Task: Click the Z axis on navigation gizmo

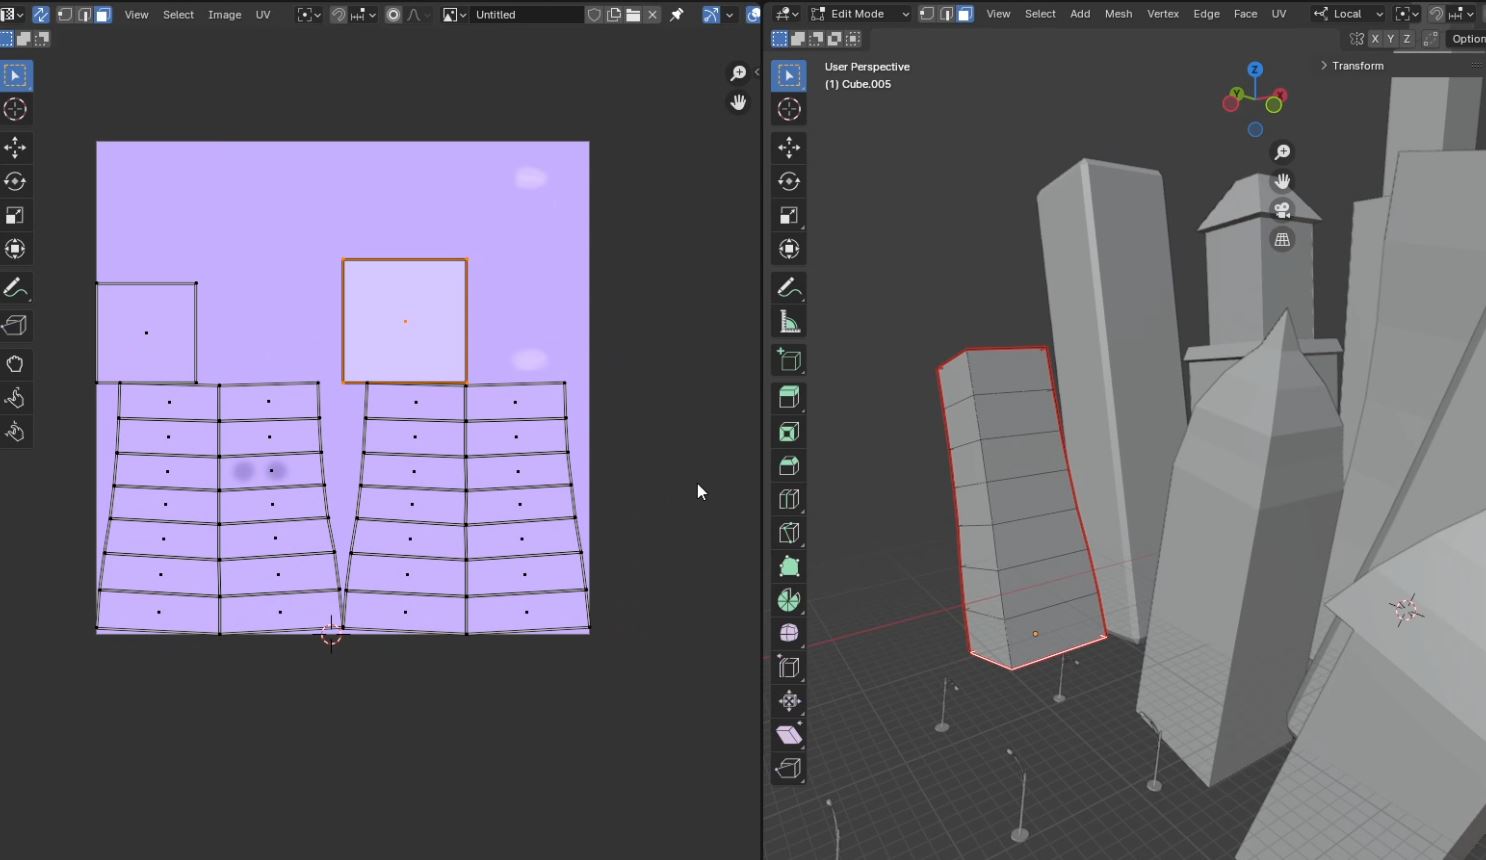Action: coord(1255,69)
